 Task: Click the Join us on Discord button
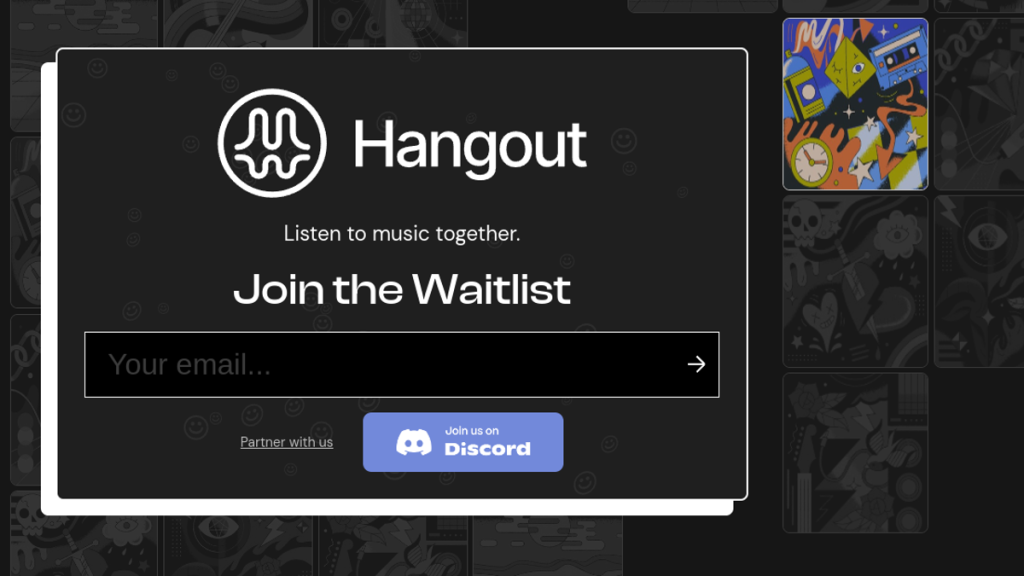pyautogui.click(x=463, y=442)
